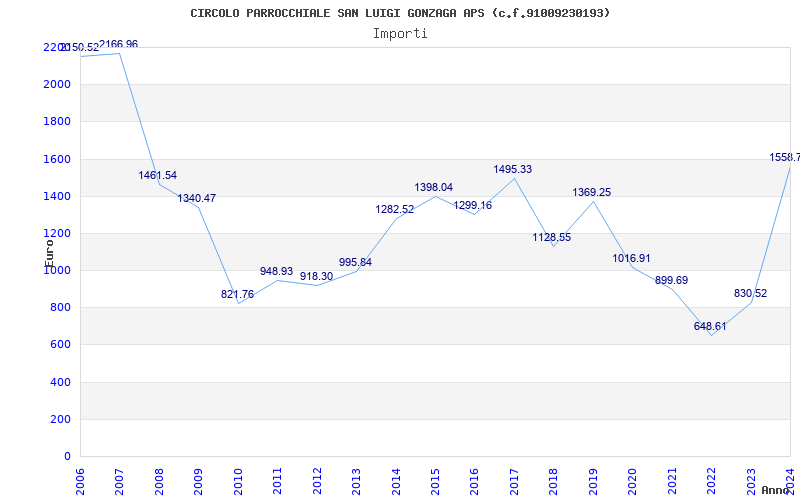Select the data label 821.76
This screenshot has width=800, height=500.
click(237, 294)
